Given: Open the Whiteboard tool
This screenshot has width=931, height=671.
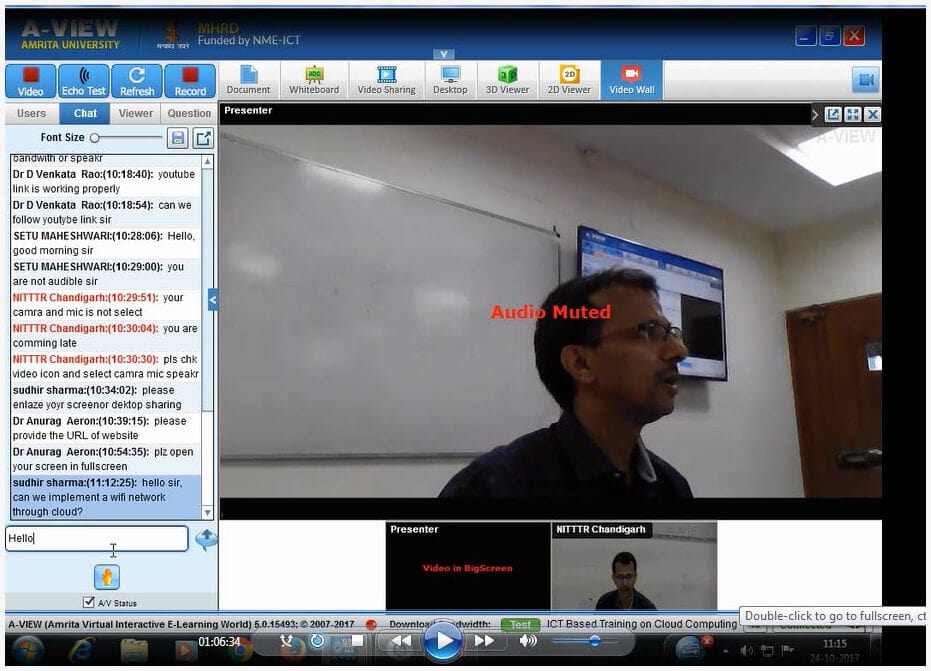Looking at the screenshot, I should tap(314, 80).
